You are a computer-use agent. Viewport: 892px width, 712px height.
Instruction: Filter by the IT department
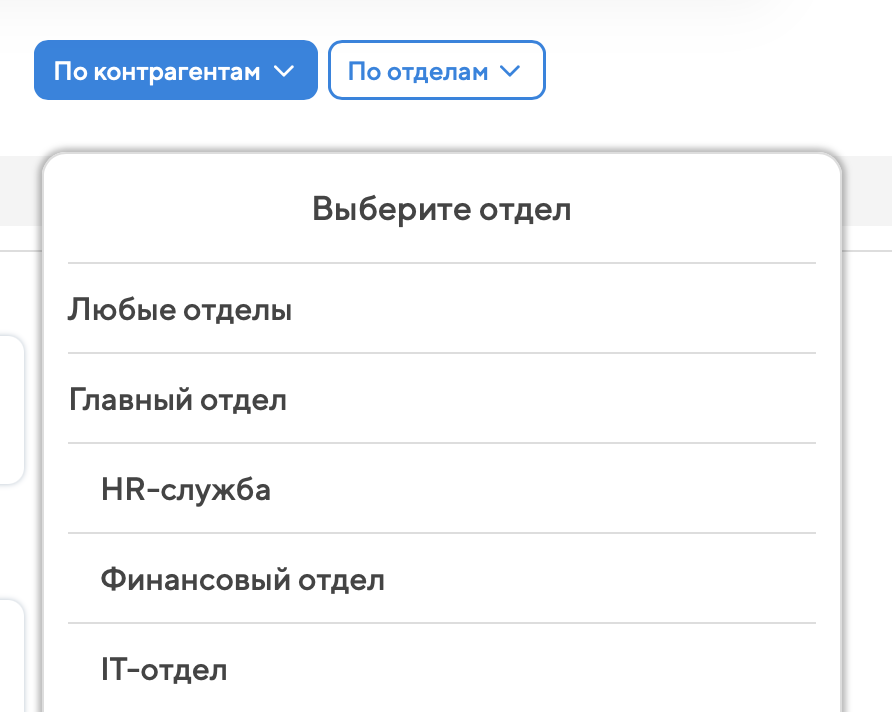tap(164, 669)
